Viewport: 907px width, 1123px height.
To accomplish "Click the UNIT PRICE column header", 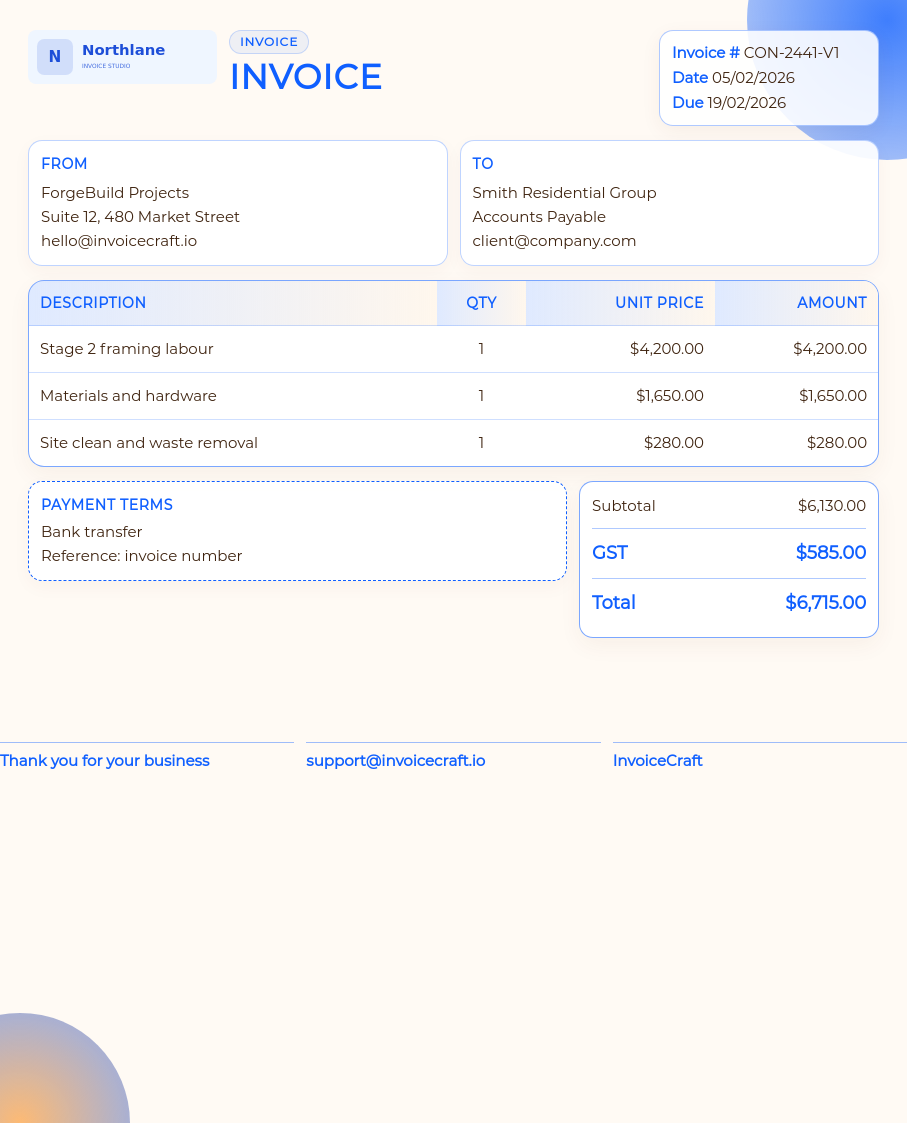I will [x=659, y=302].
